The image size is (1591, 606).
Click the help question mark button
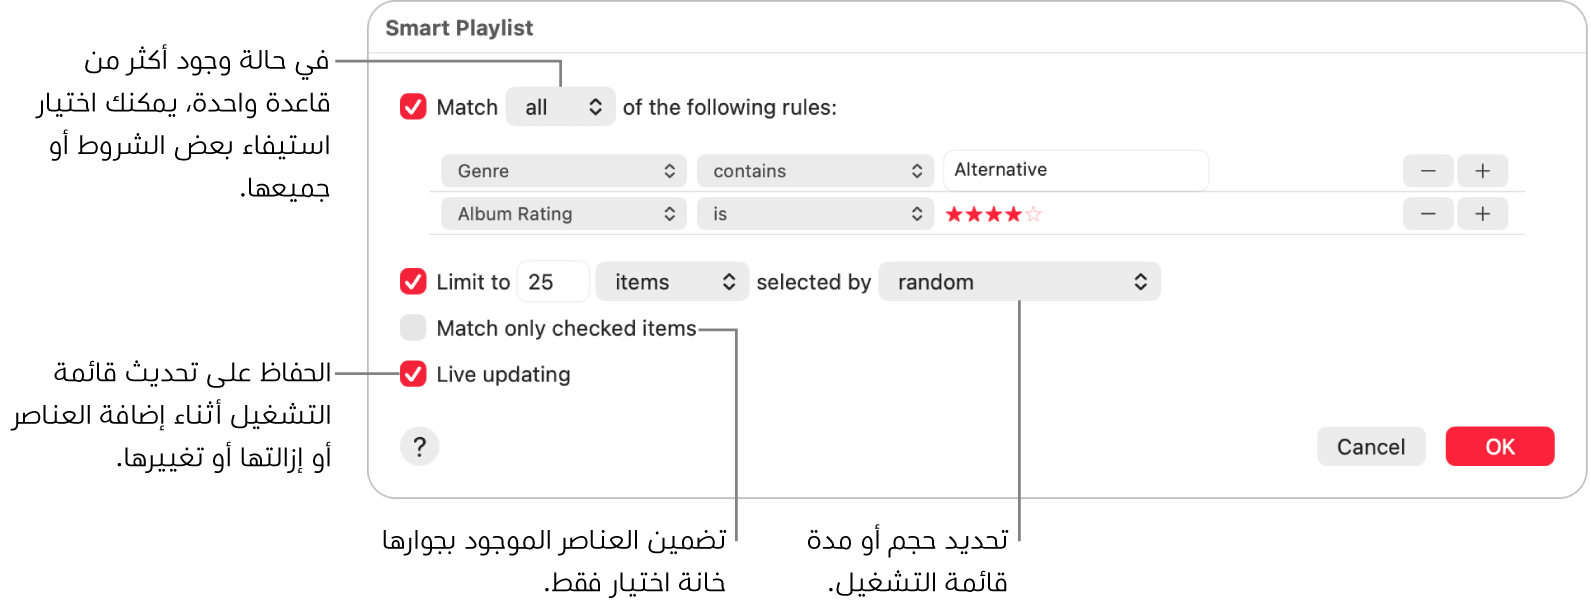[x=419, y=446]
